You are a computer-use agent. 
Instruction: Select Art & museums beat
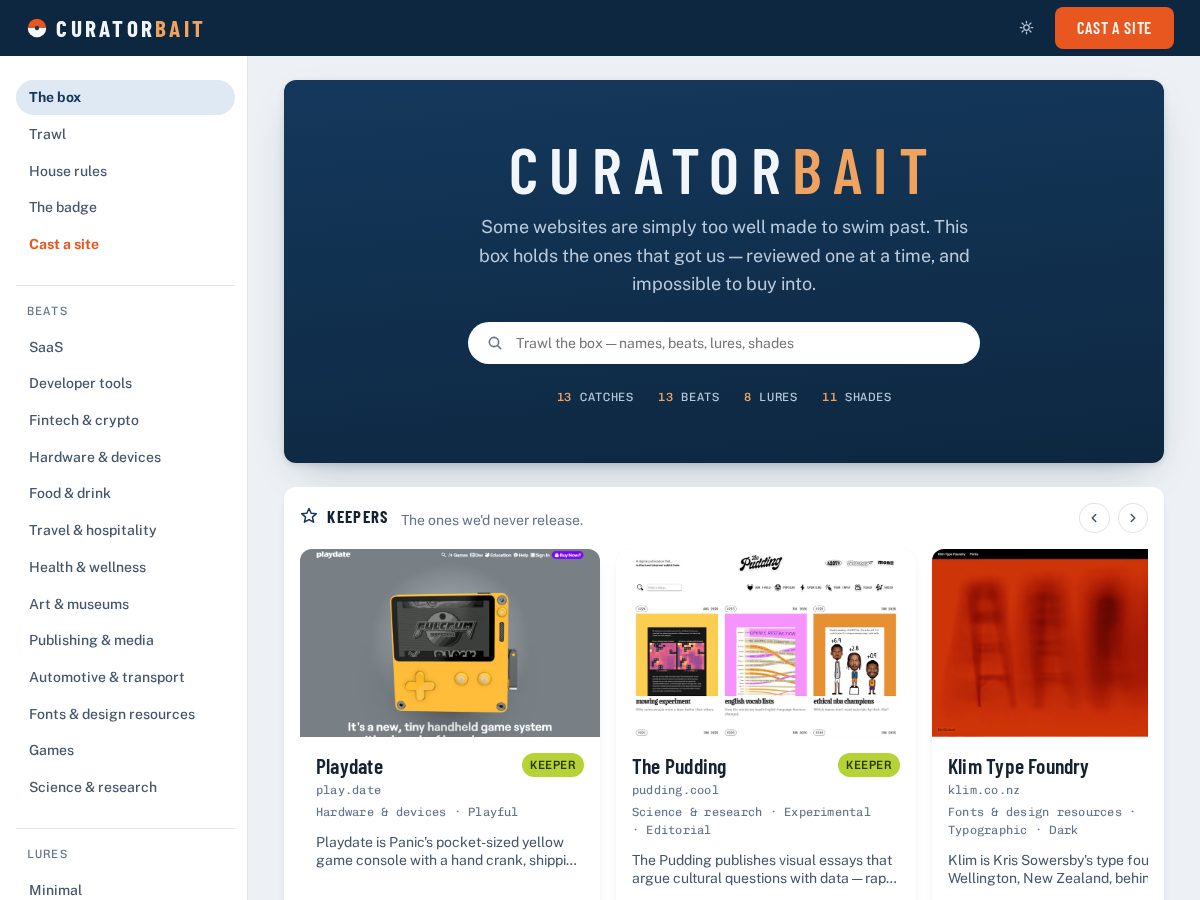tap(125, 604)
